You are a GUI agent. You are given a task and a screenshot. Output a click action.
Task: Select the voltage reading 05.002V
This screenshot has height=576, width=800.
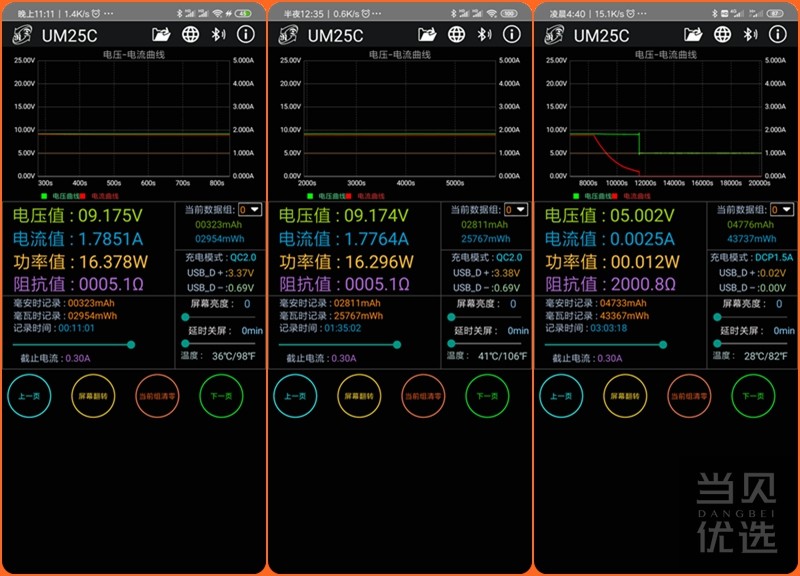click(642, 216)
